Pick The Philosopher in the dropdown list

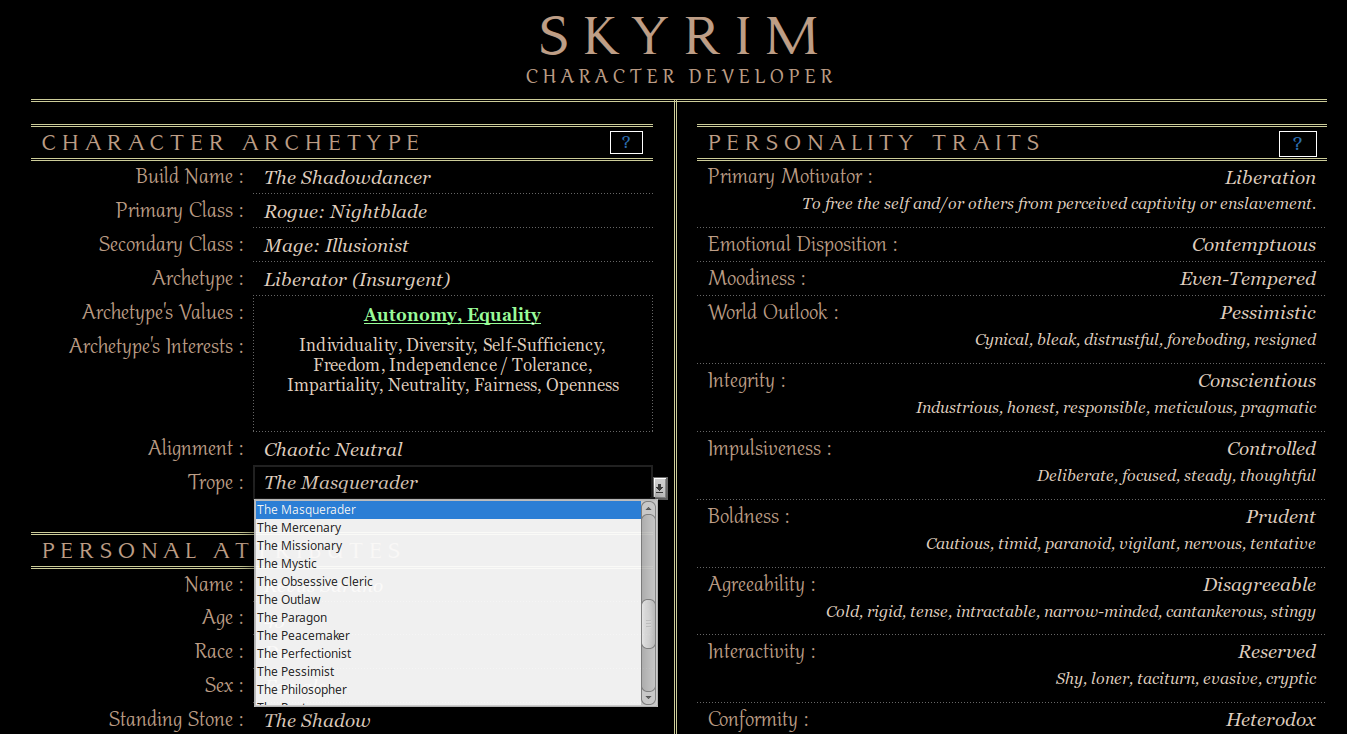click(x=302, y=690)
